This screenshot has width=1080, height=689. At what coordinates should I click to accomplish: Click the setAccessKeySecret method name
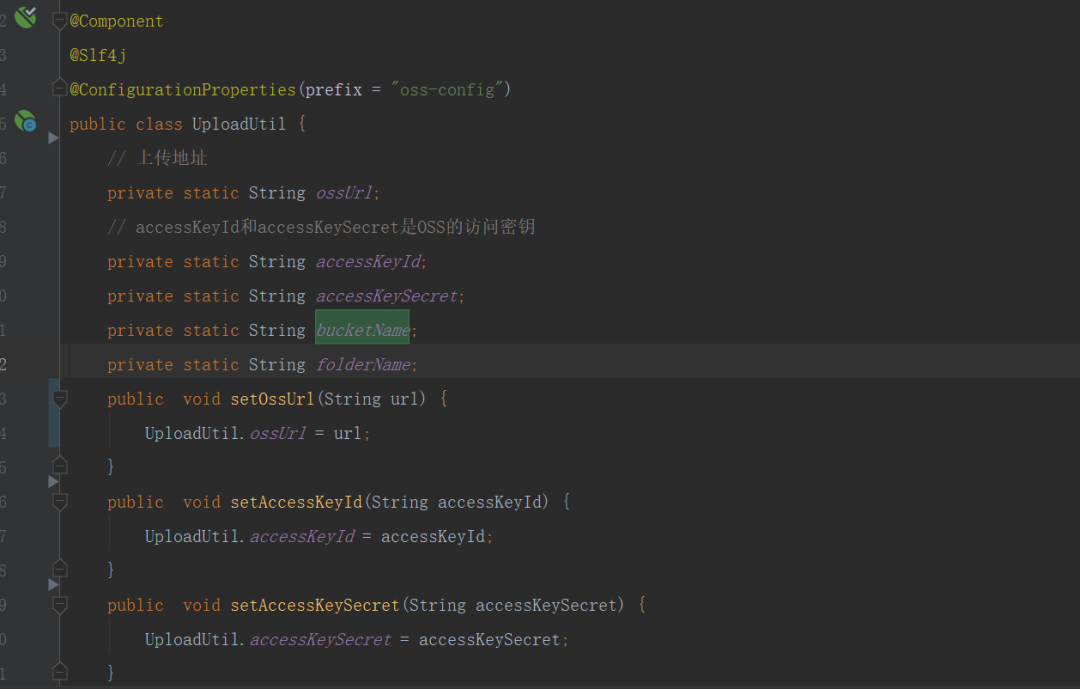point(315,606)
